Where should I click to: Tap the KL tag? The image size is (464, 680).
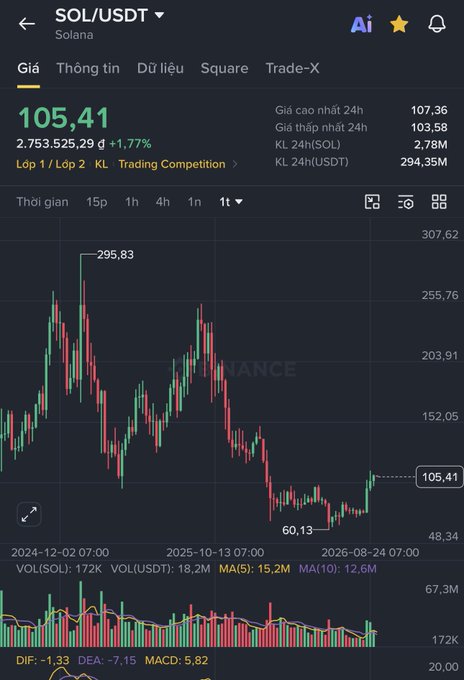coord(101,164)
